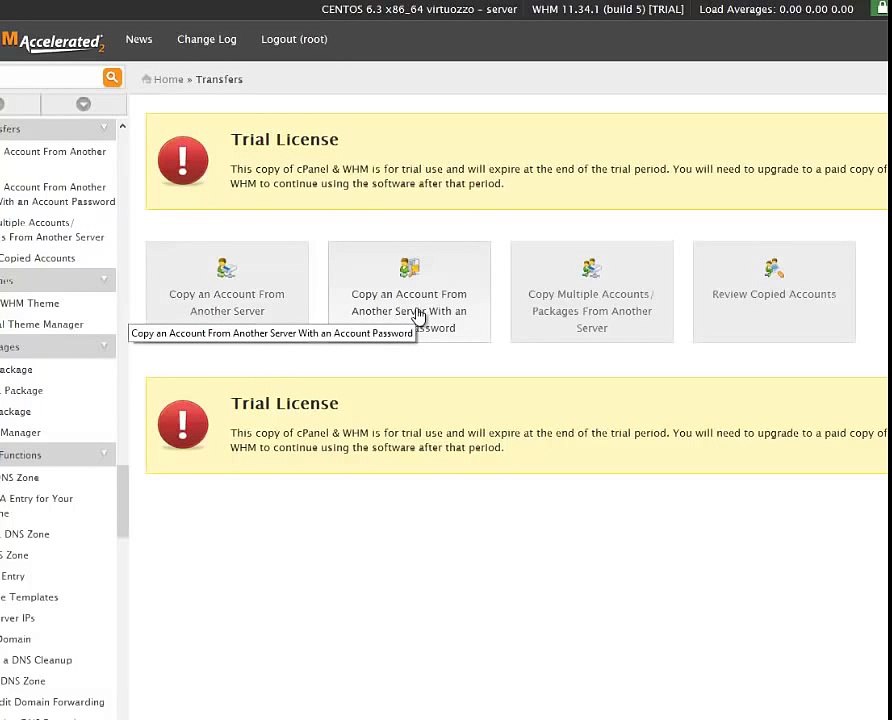Image resolution: width=892 pixels, height=720 pixels.
Task: Click the round down-arrow collapse-all icon in the sidebar
Action: click(84, 104)
